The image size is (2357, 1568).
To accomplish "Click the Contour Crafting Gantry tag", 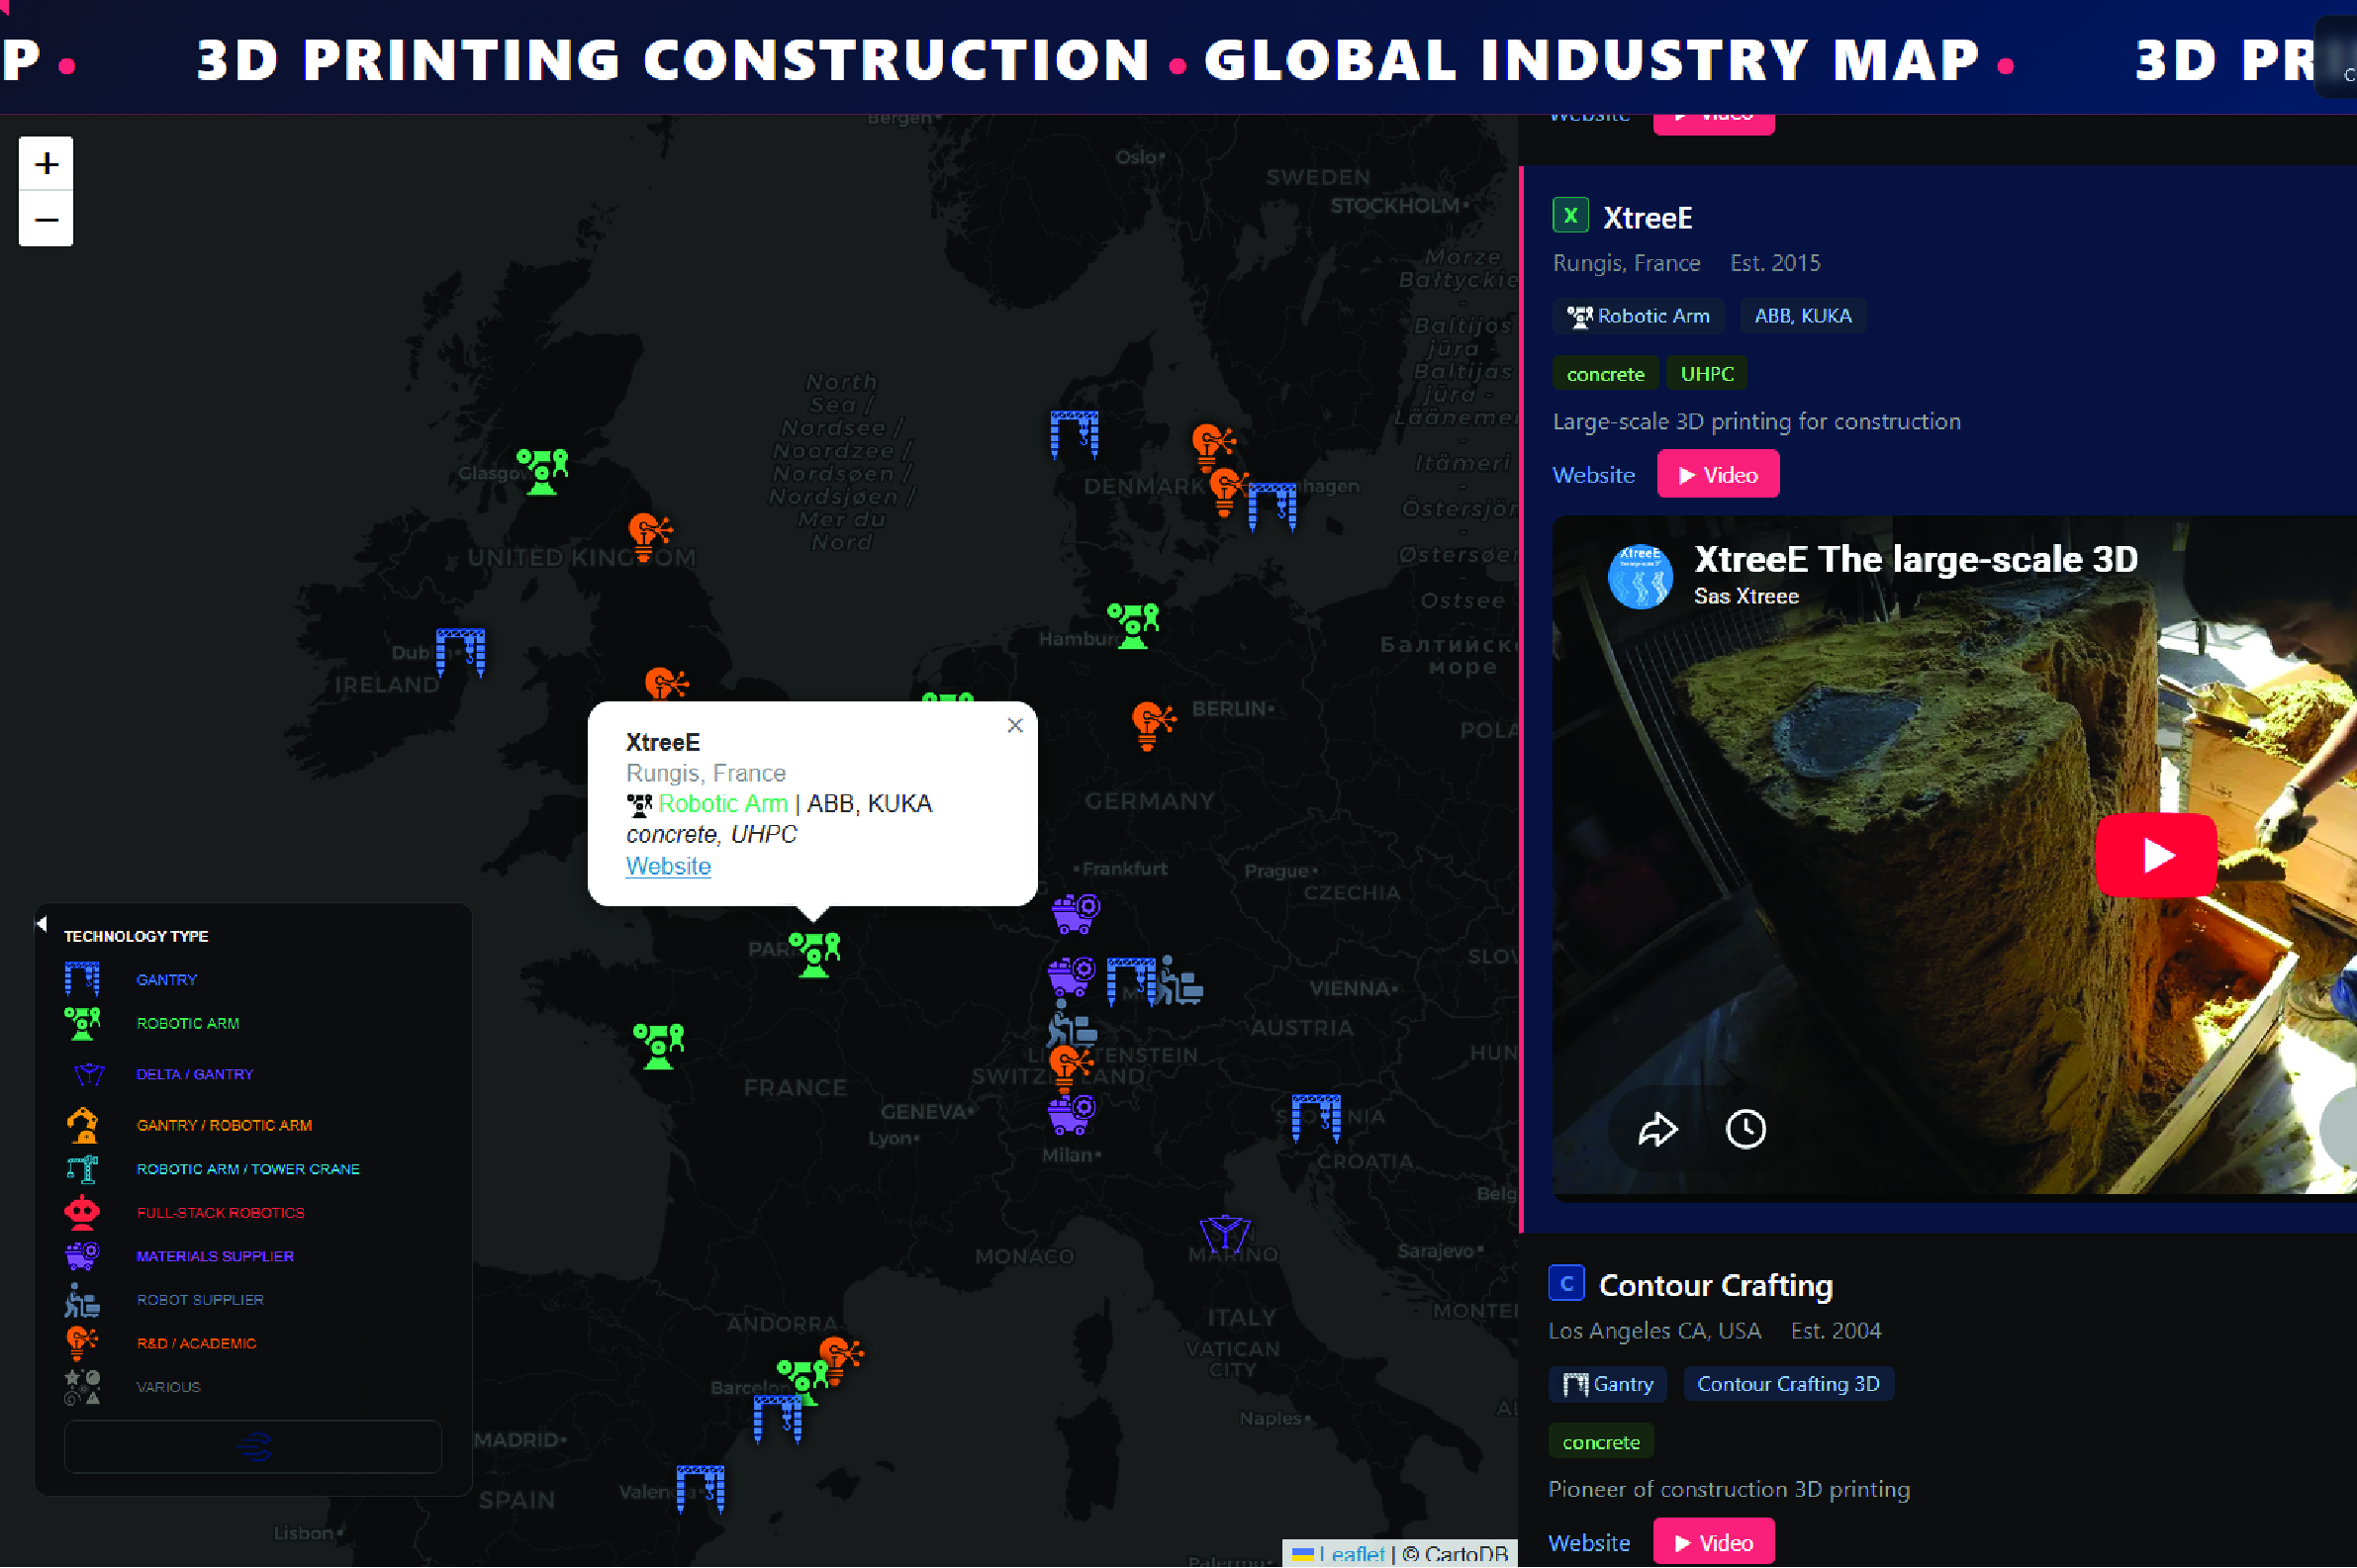I will click(1607, 1385).
